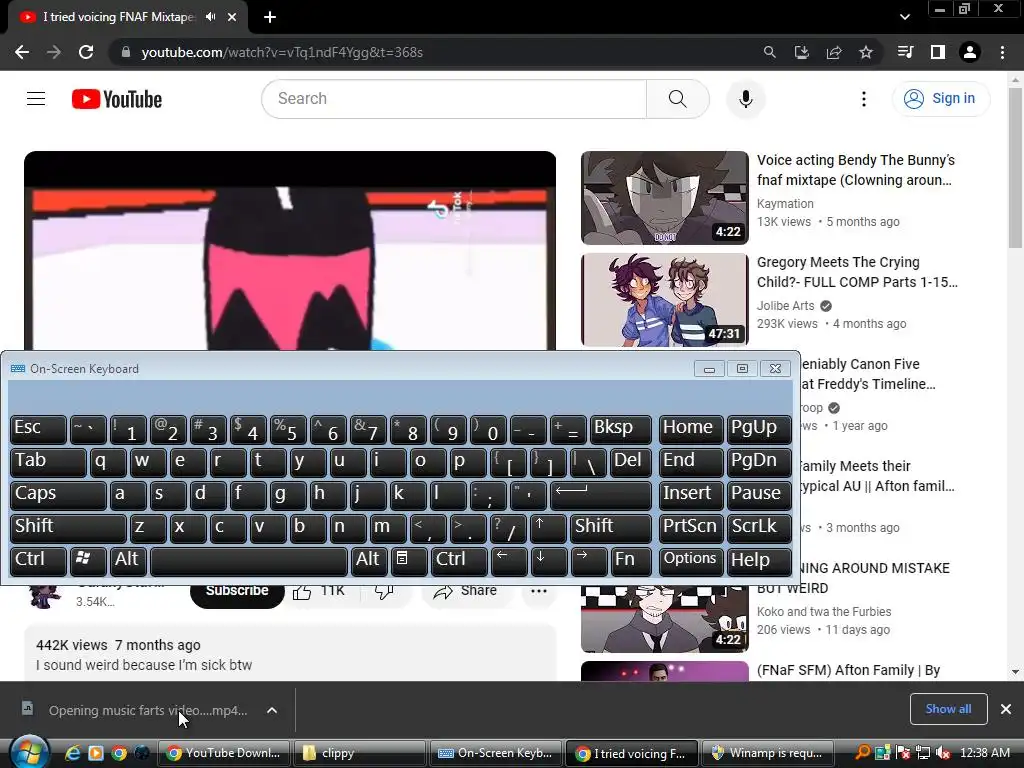Bookmark this page with the star icon
The width and height of the screenshot is (1024, 768).
click(x=866, y=52)
